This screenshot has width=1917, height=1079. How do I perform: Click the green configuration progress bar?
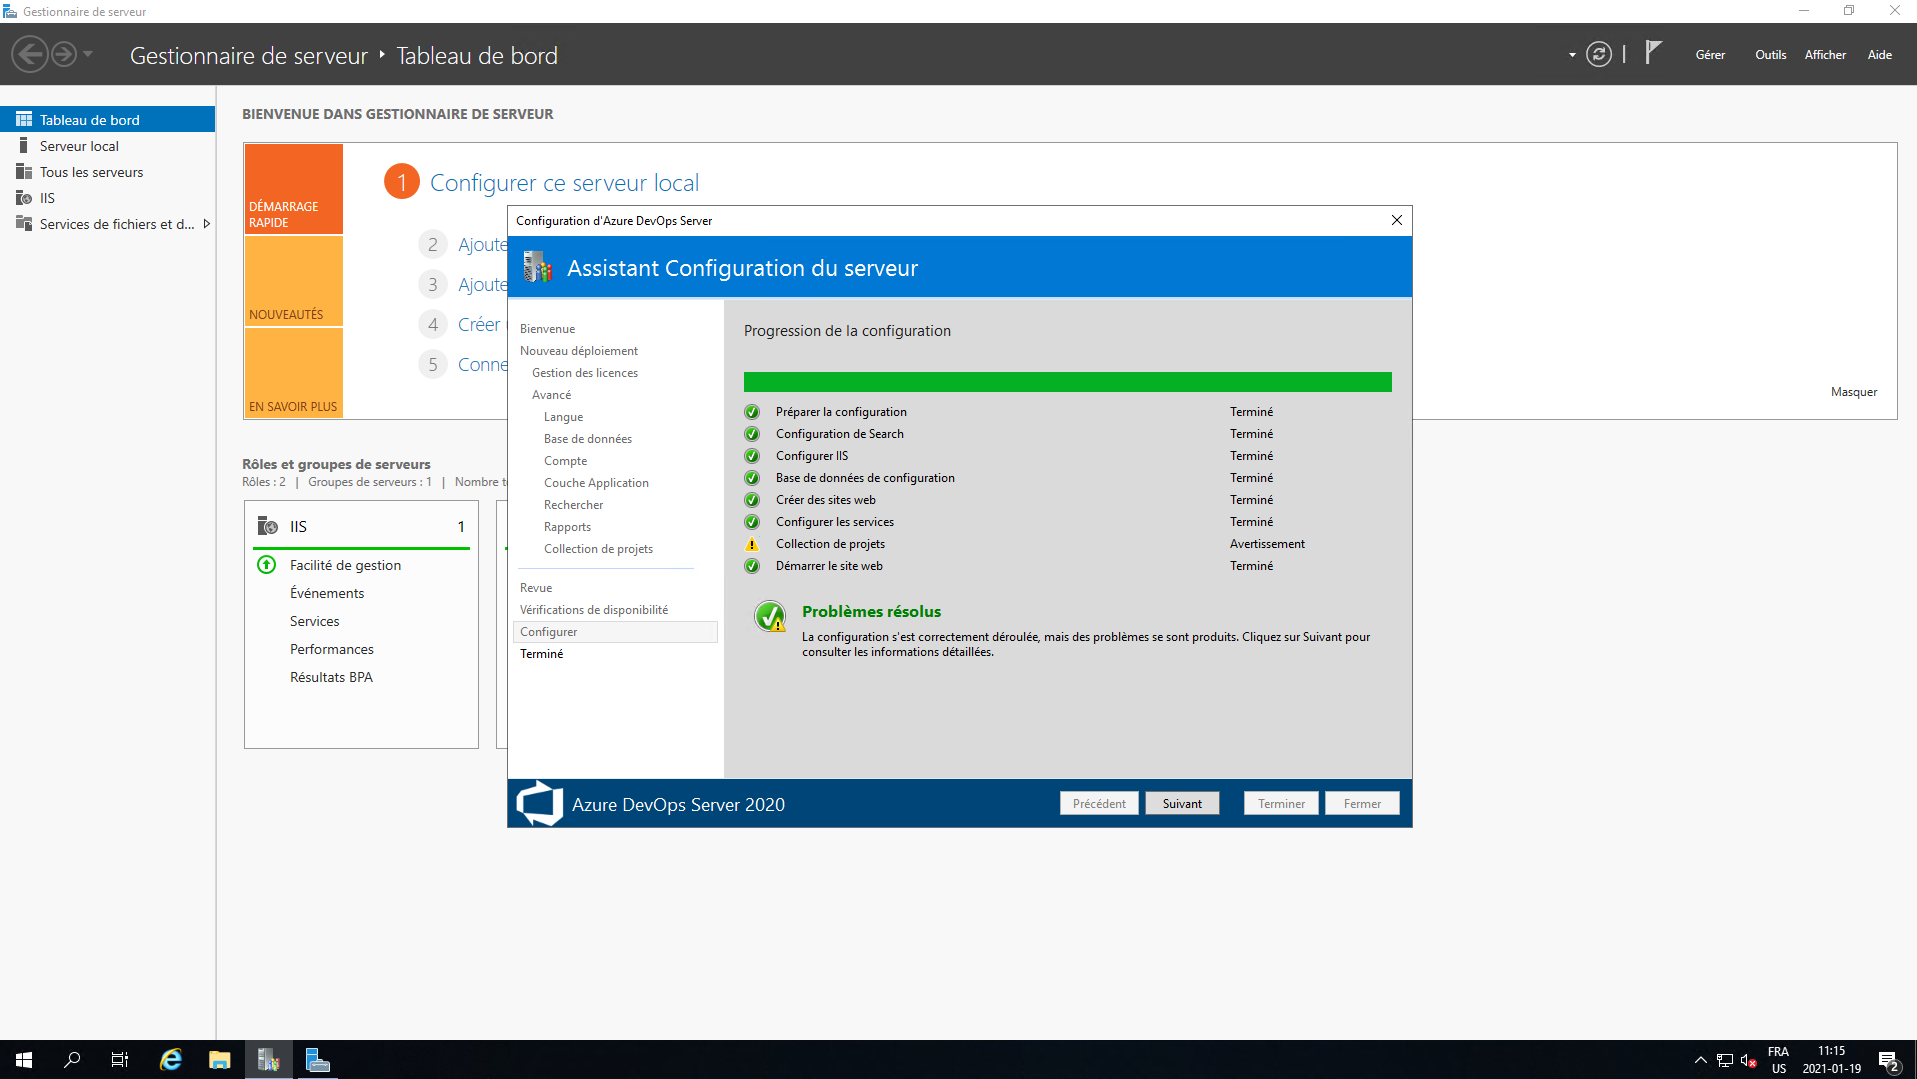[1067, 382]
